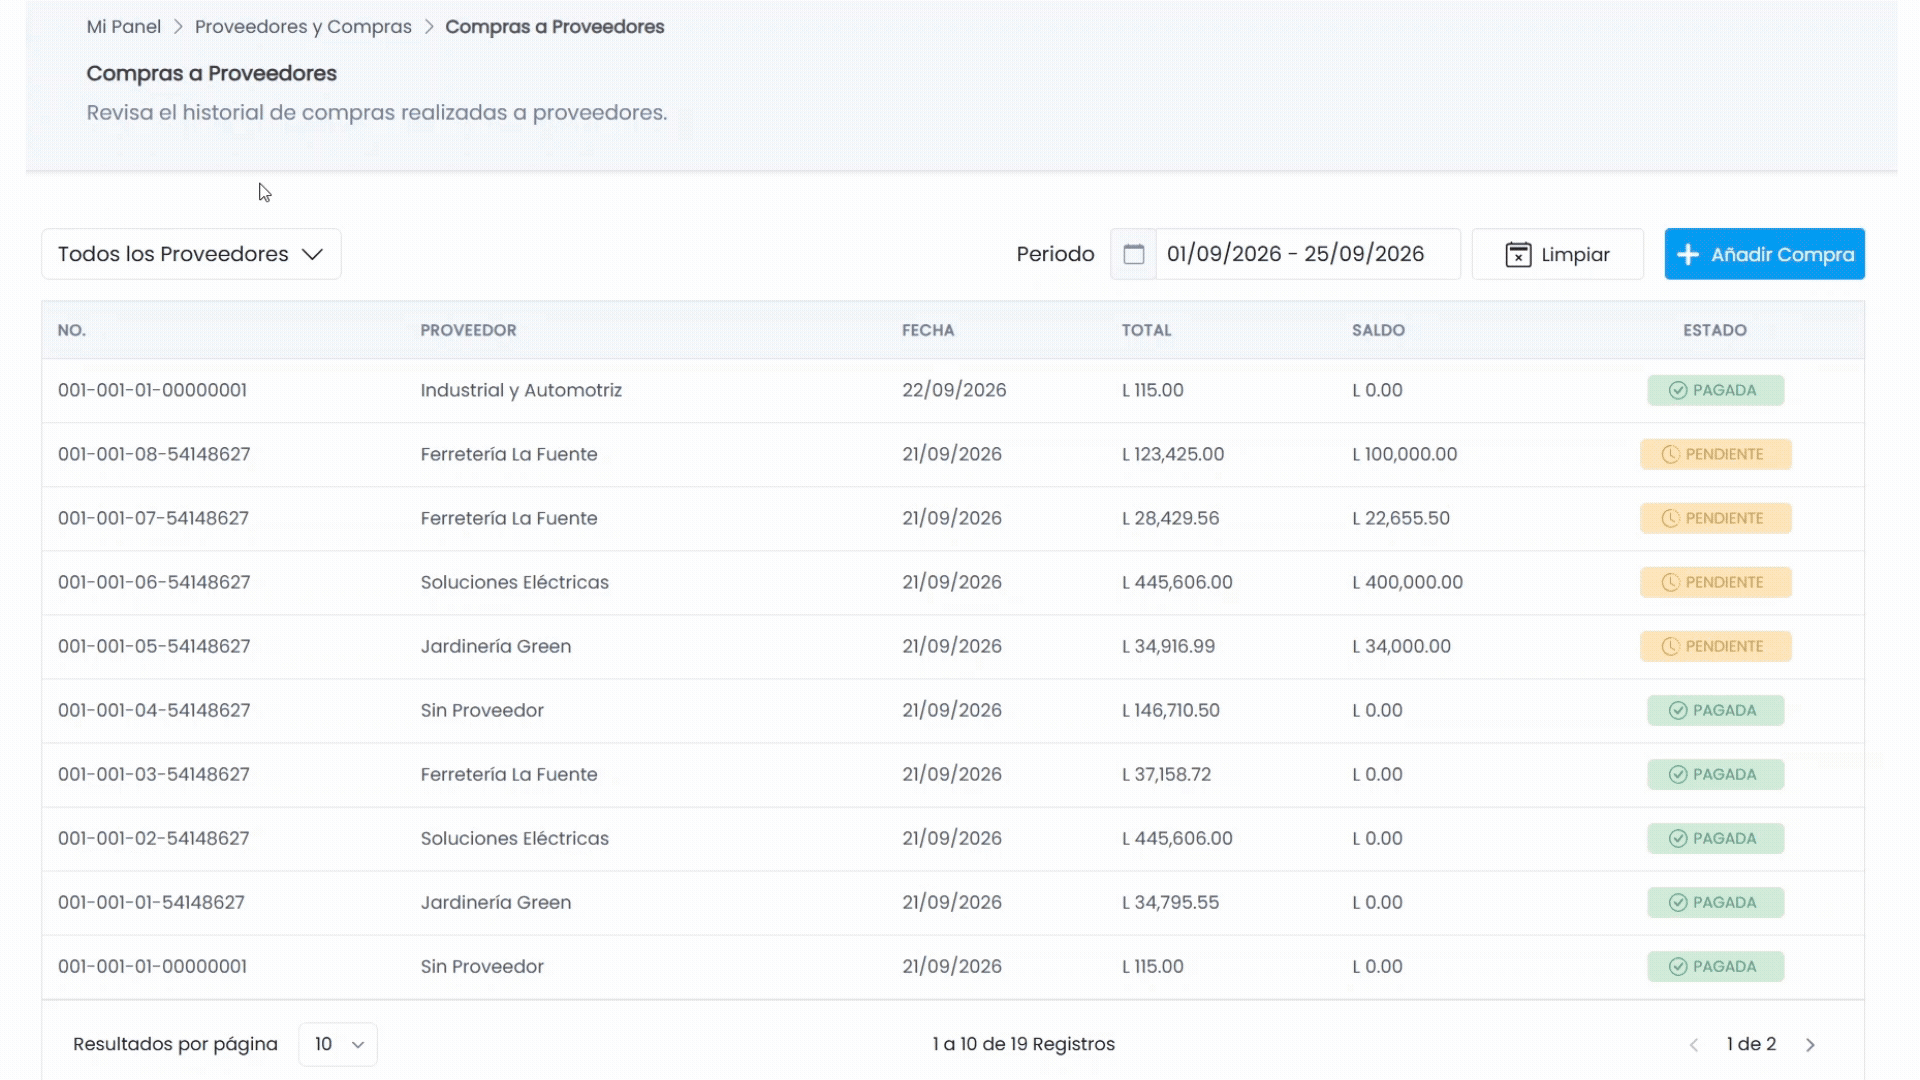Click Compras a Proveedores breadcrumb
Screen dimensions: 1920x1080
554,27
